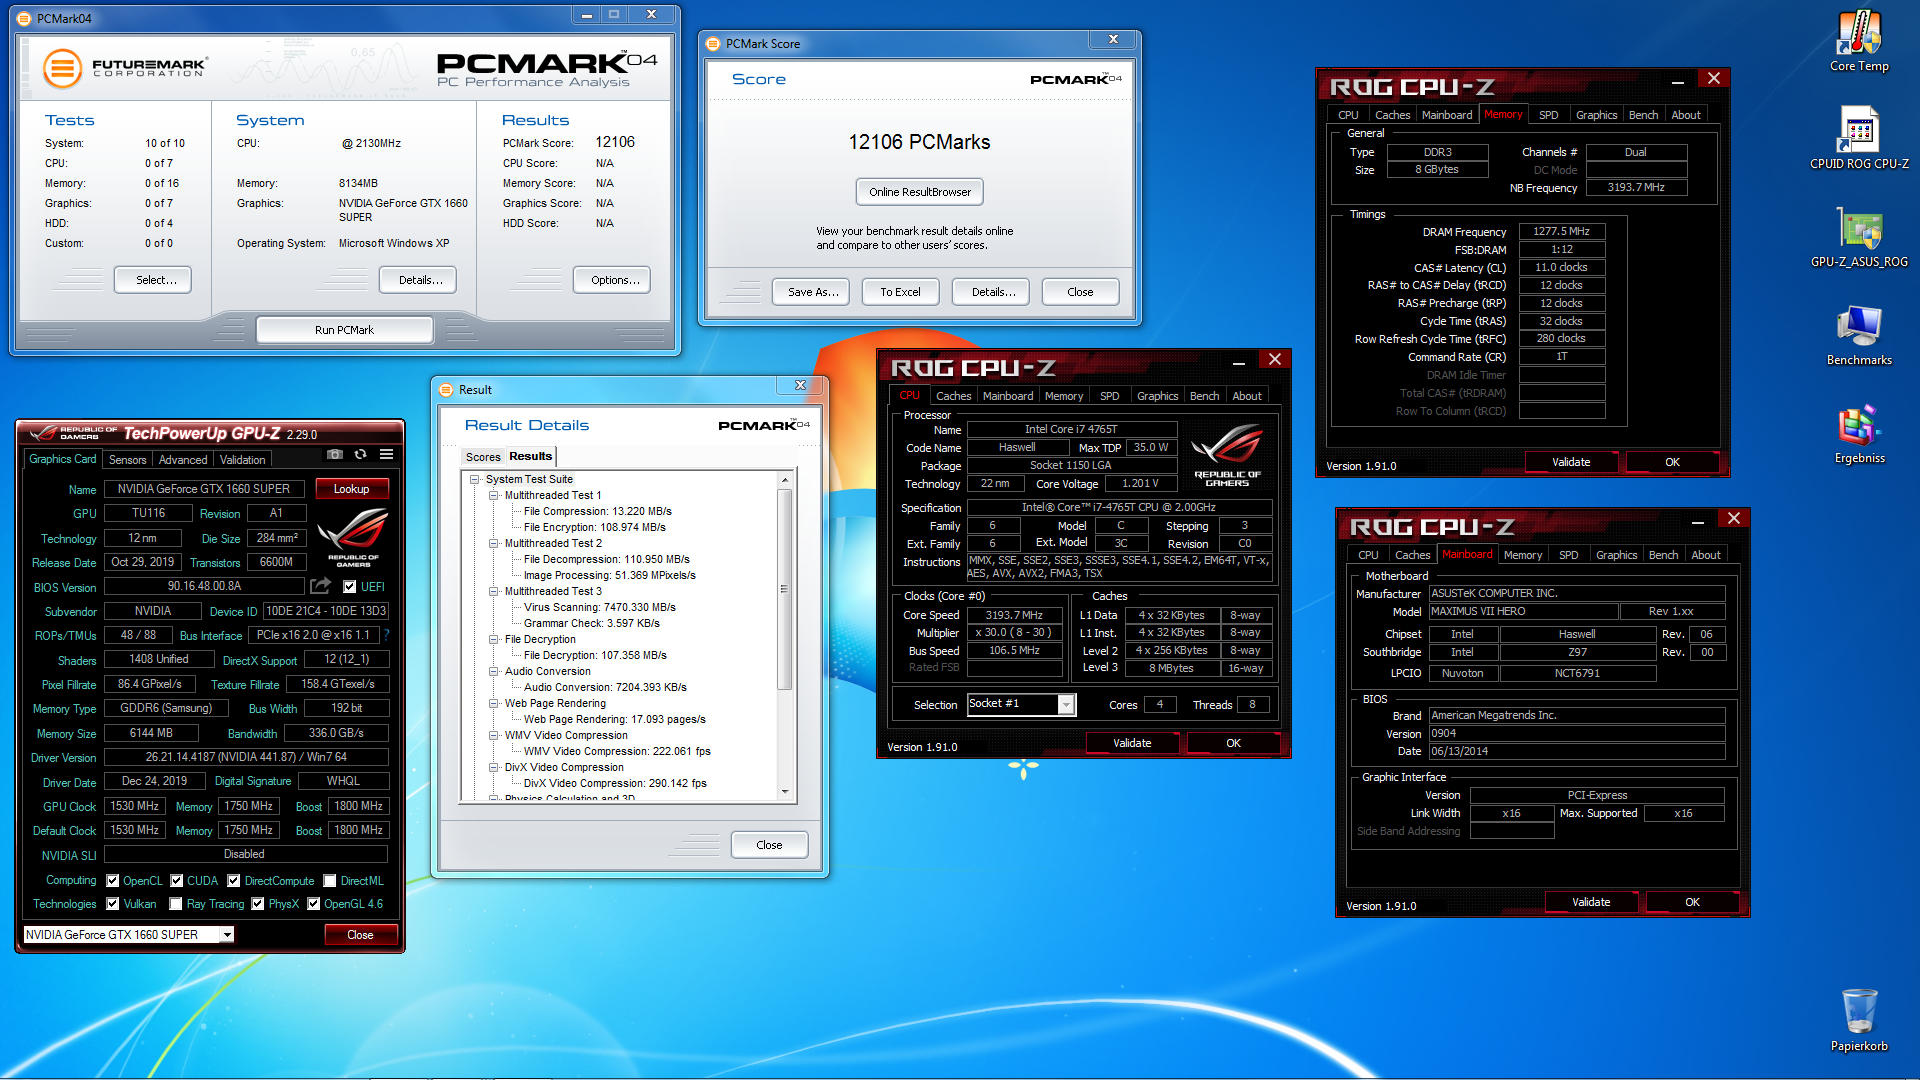The width and height of the screenshot is (1920, 1080).
Task: Toggle the DirectCompute checkbox
Action: click(x=234, y=881)
